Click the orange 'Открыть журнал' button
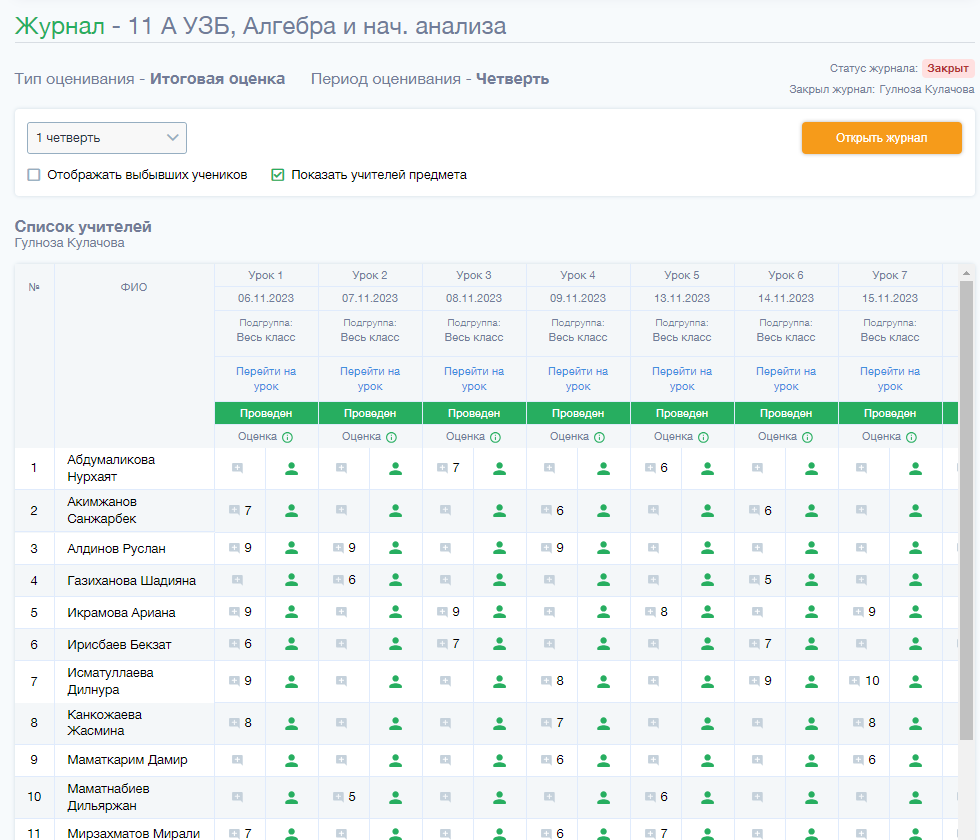Image resolution: width=980 pixels, height=840 pixels. (881, 138)
